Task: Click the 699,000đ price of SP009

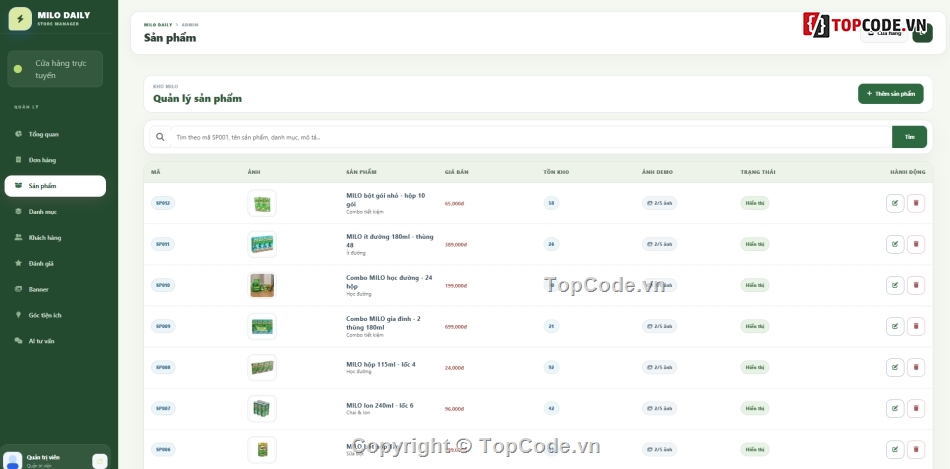Action: click(x=456, y=327)
